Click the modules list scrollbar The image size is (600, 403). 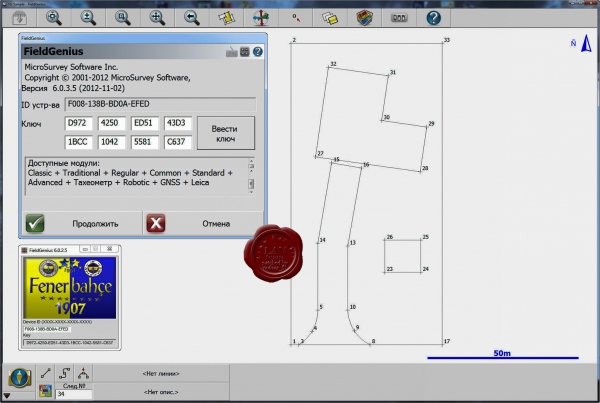tap(251, 176)
